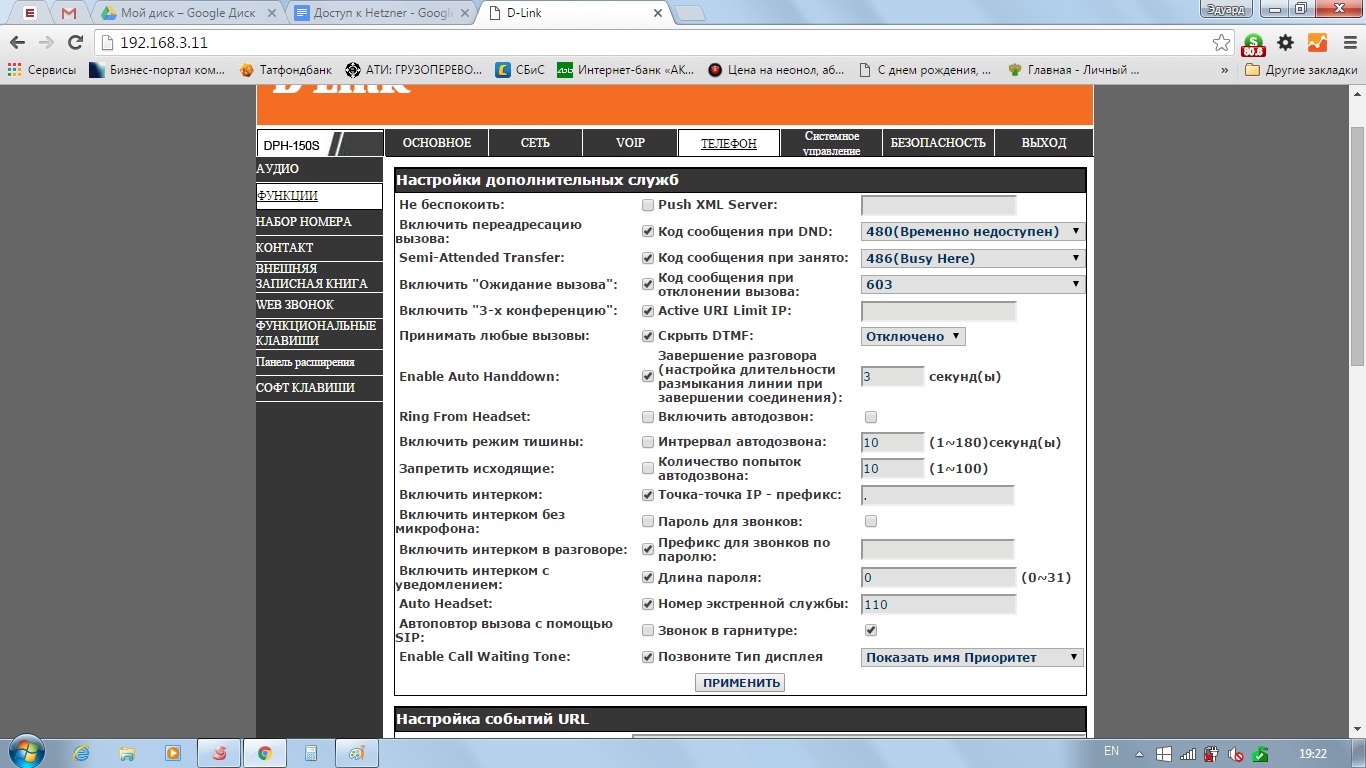
Task: Open the Скрыть DTMF dropdown
Action: click(x=913, y=336)
